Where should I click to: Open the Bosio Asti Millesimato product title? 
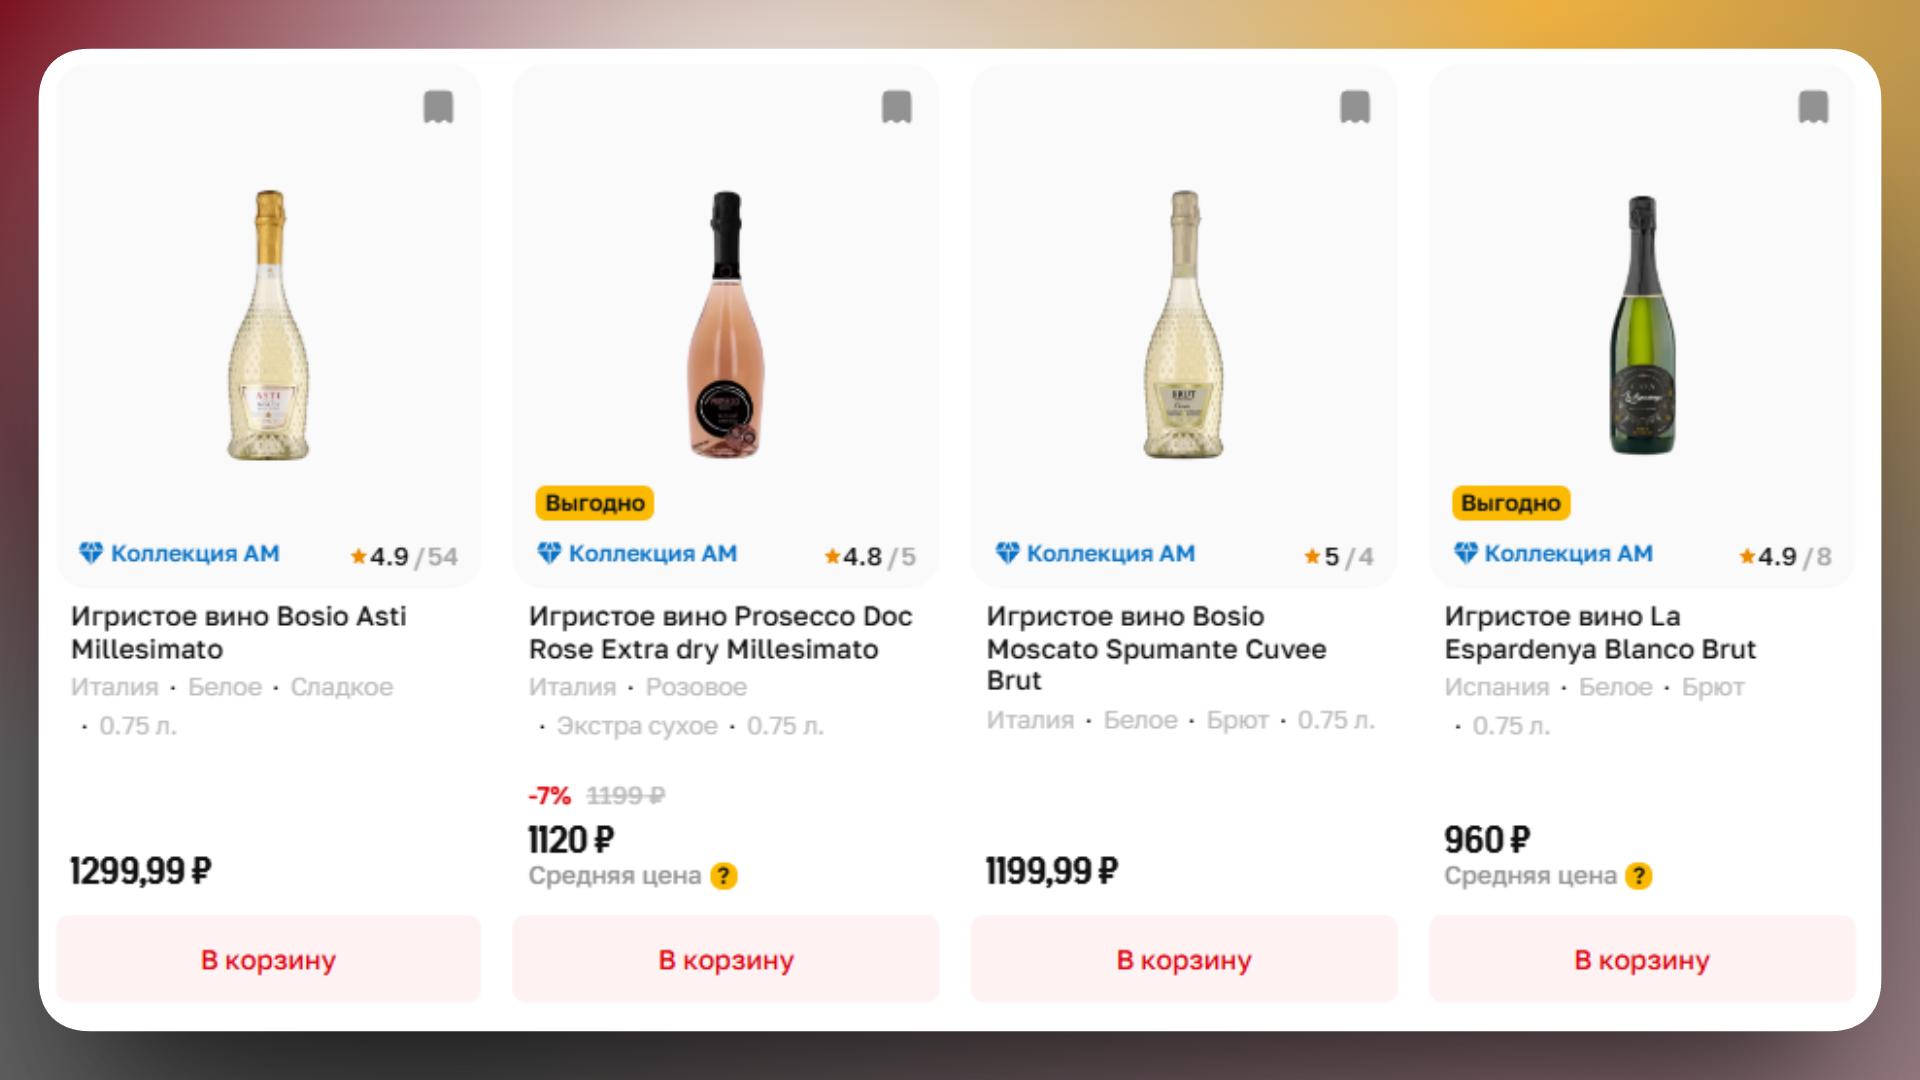tap(238, 632)
